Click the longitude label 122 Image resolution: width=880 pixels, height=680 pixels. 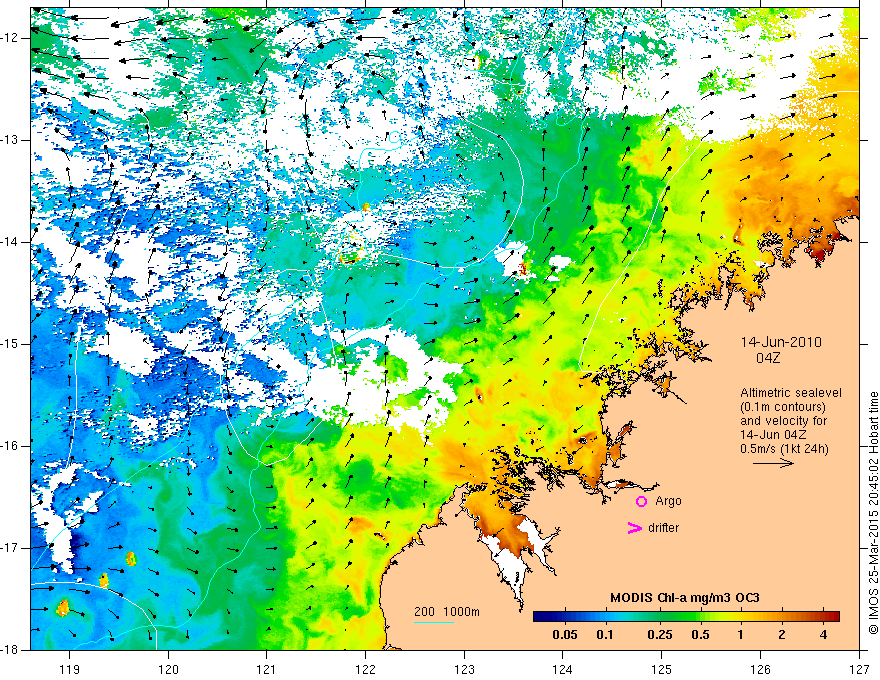point(365,669)
